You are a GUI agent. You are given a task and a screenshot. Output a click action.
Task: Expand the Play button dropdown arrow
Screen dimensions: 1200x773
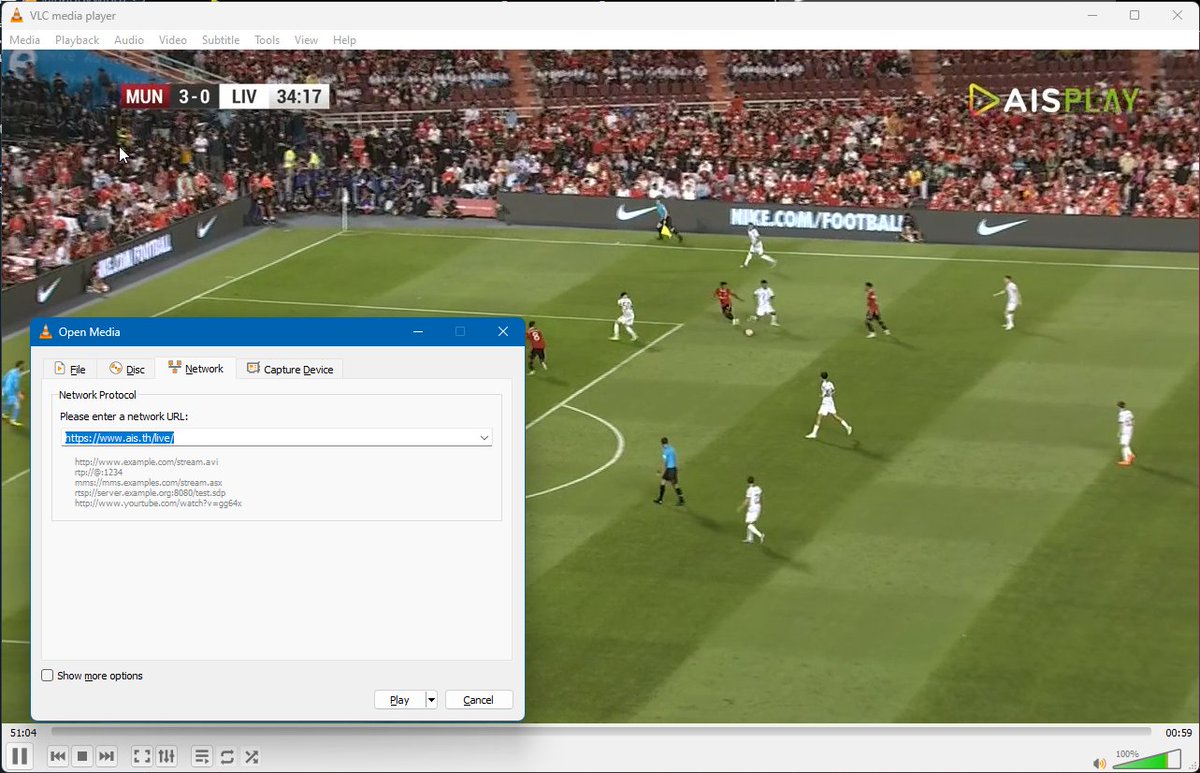tap(432, 700)
